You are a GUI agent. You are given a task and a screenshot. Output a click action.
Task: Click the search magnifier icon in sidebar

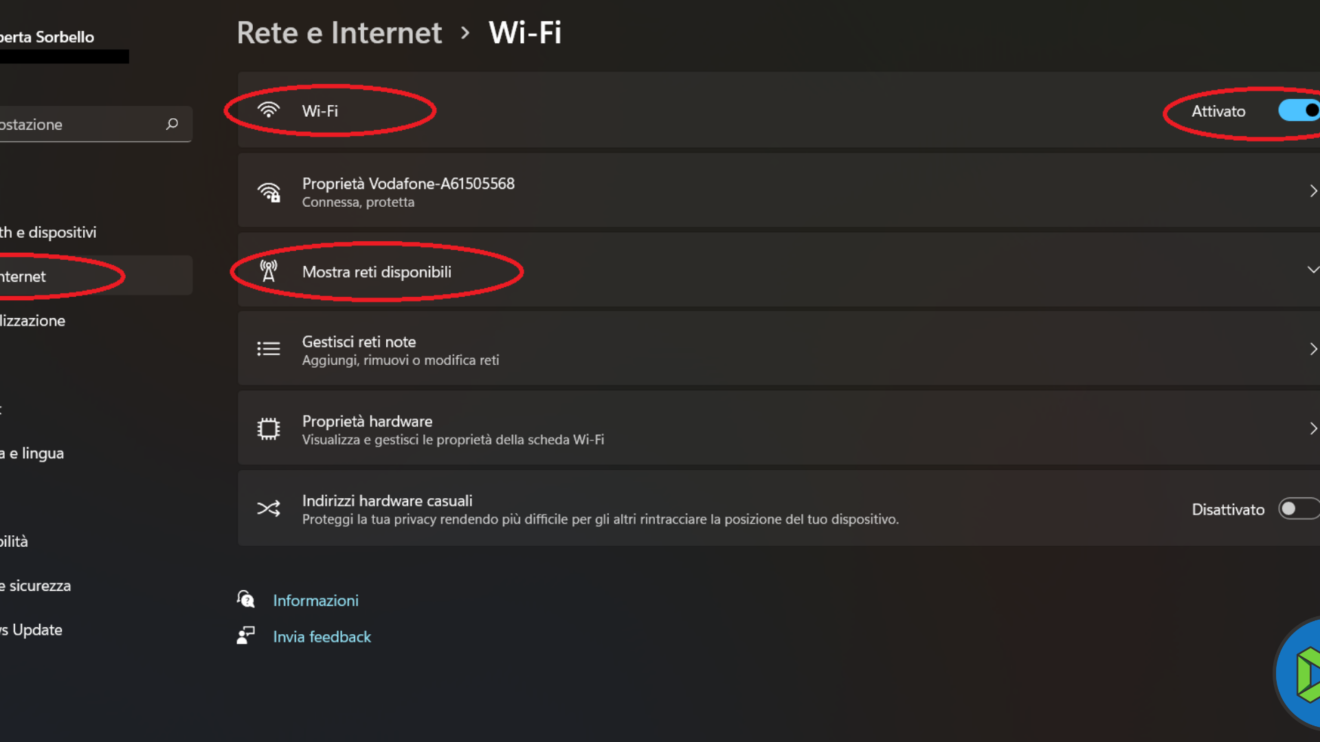[x=172, y=124]
